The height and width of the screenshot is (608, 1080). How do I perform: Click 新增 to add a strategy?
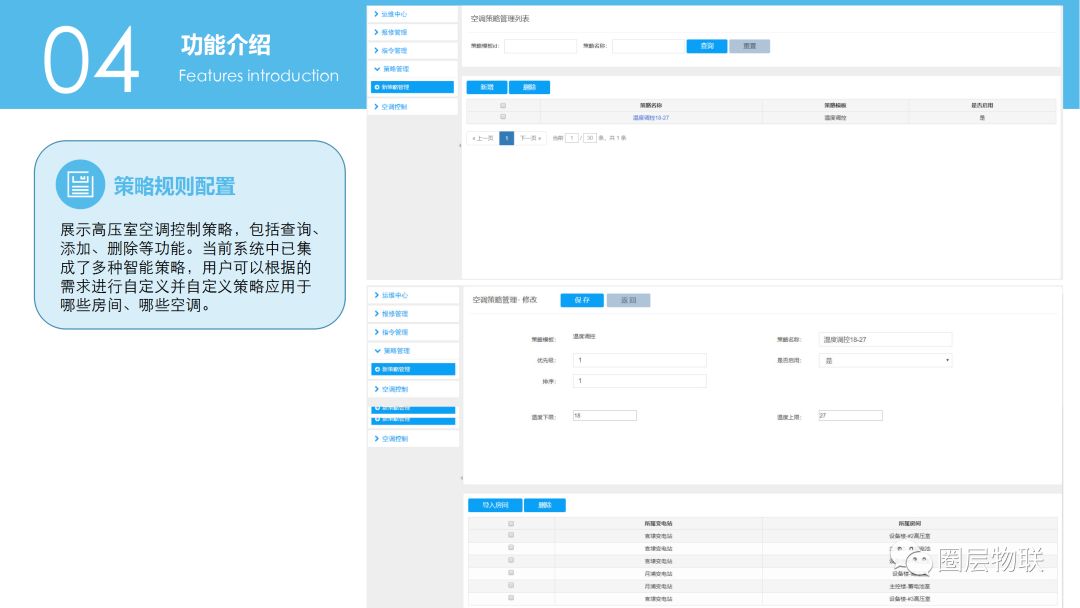coord(487,87)
